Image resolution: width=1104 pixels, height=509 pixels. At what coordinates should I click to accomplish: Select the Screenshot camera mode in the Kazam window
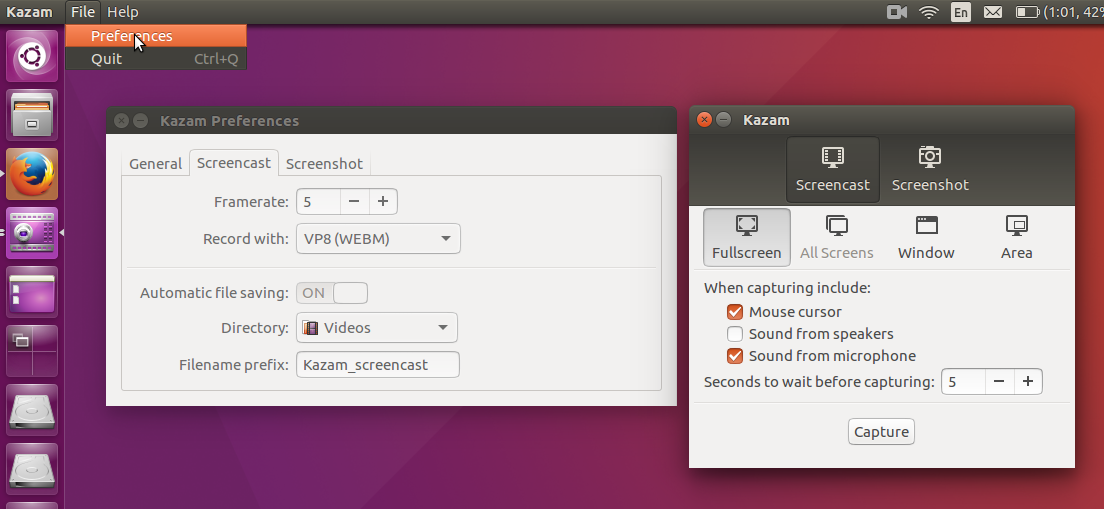[x=929, y=169]
